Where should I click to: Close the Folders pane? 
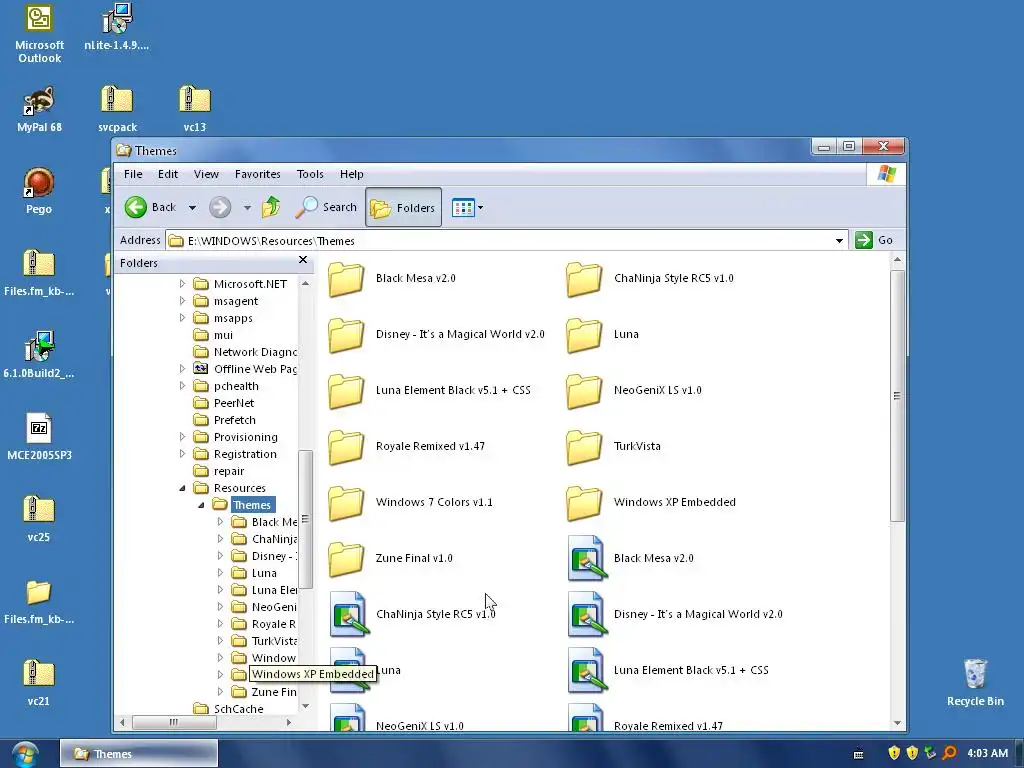coord(303,260)
